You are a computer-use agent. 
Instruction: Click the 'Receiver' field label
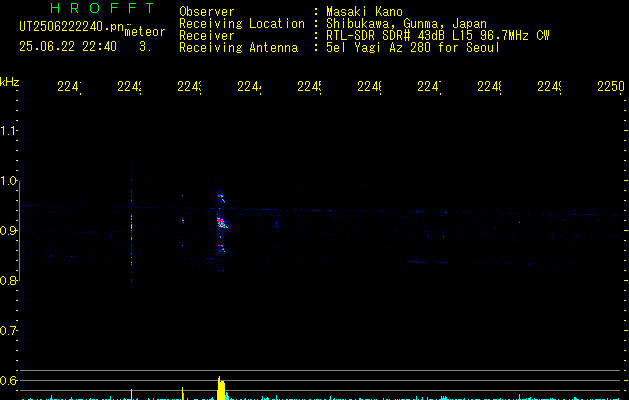pos(207,36)
